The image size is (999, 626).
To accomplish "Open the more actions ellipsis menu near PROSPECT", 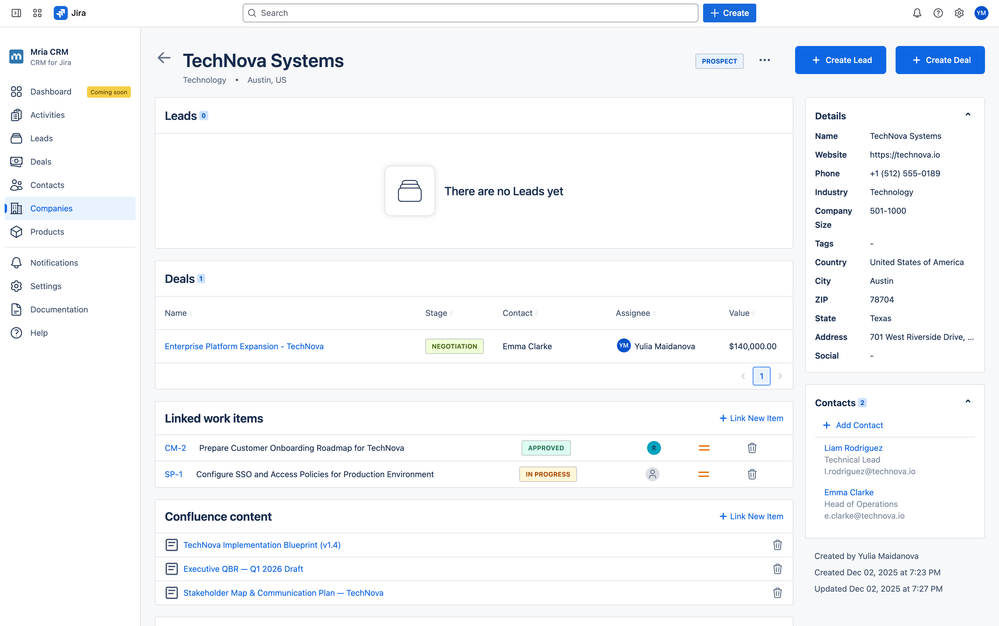I will pyautogui.click(x=764, y=60).
